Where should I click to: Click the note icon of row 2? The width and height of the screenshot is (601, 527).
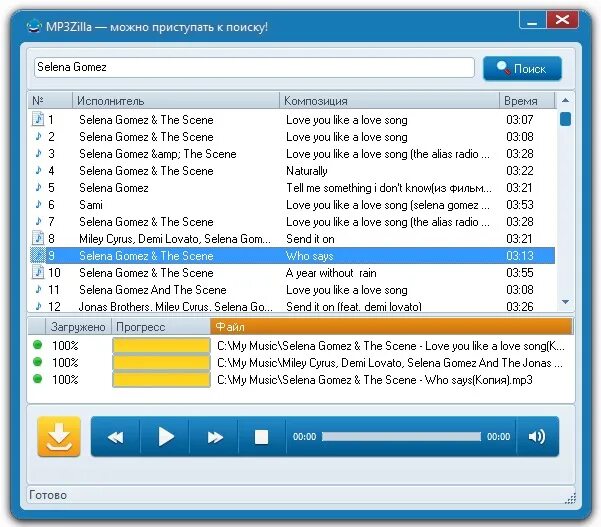[38, 136]
